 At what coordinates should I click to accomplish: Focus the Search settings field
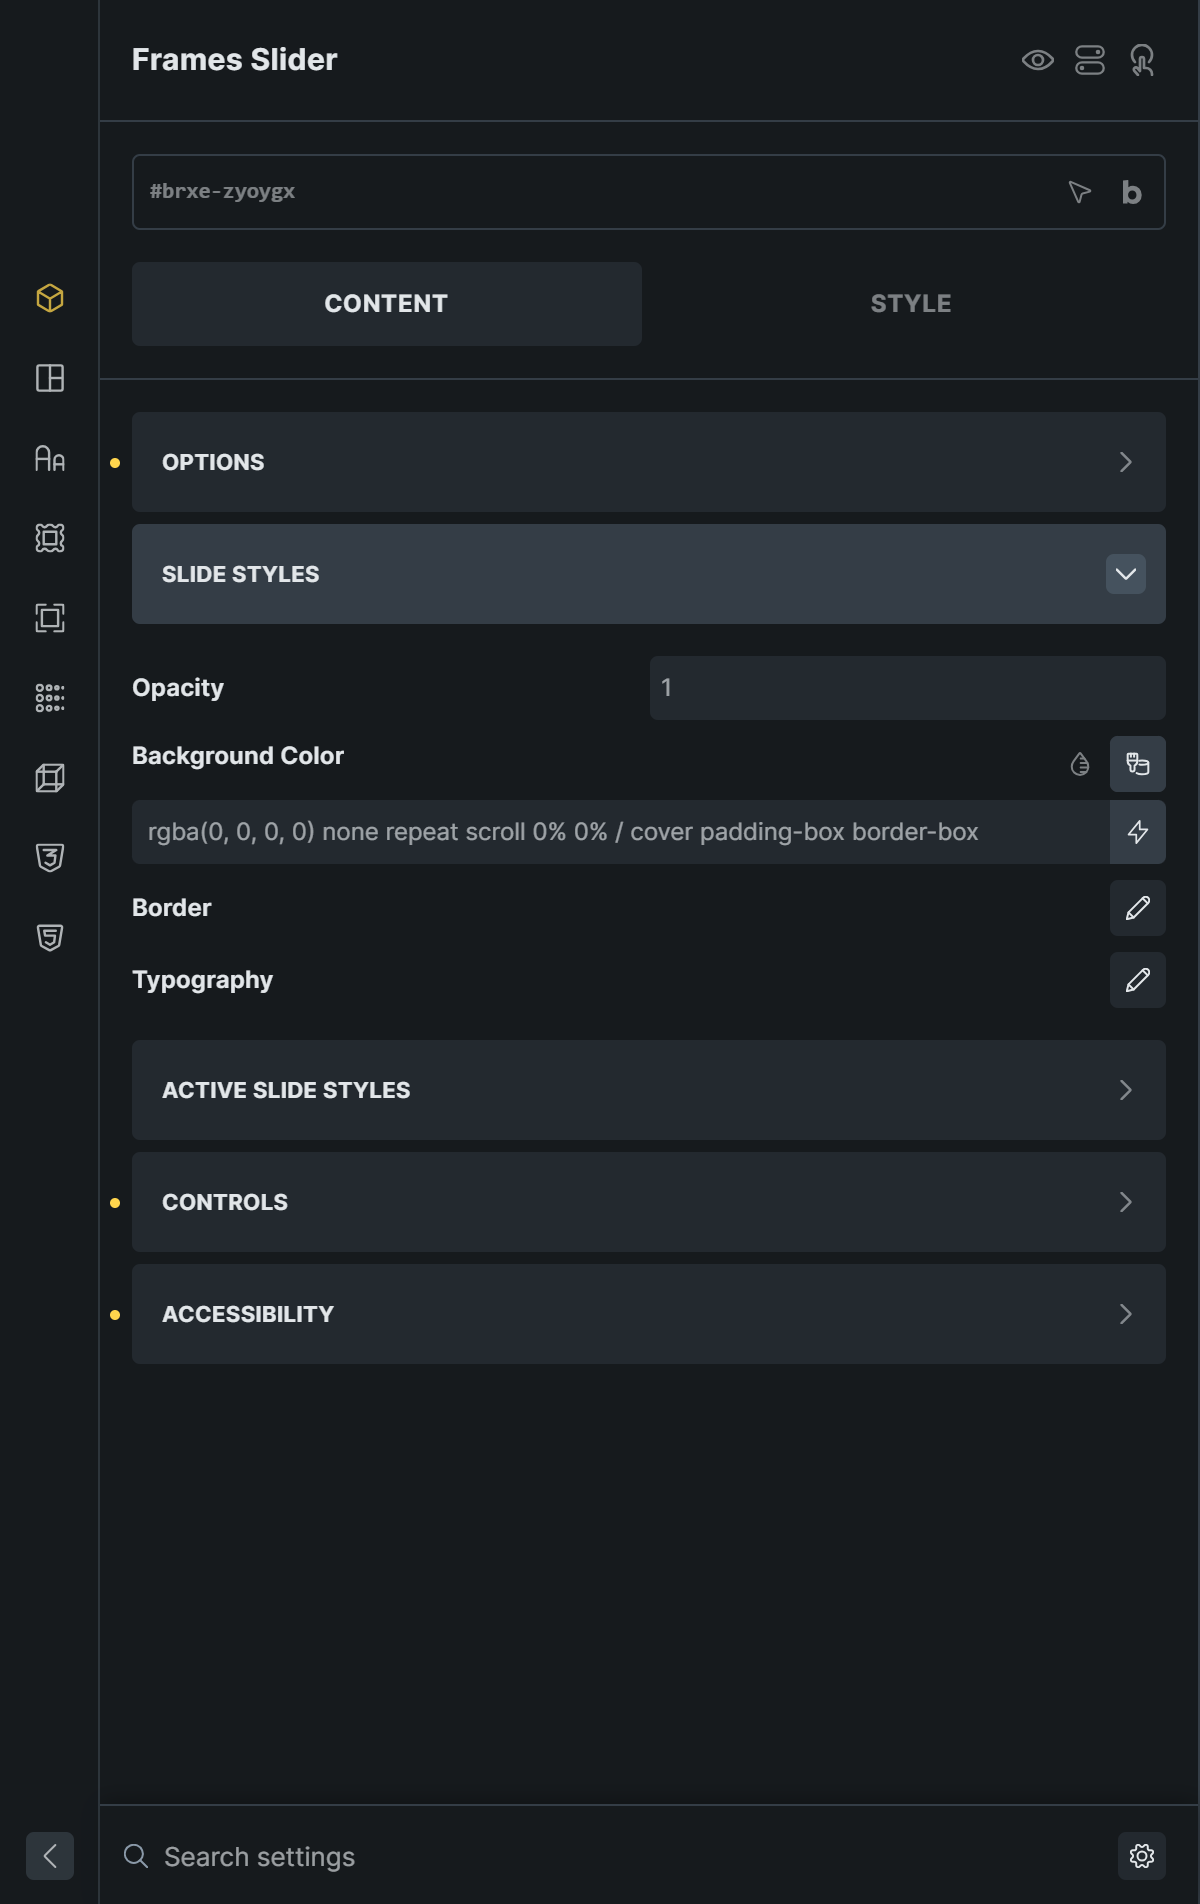pyautogui.click(x=610, y=1856)
